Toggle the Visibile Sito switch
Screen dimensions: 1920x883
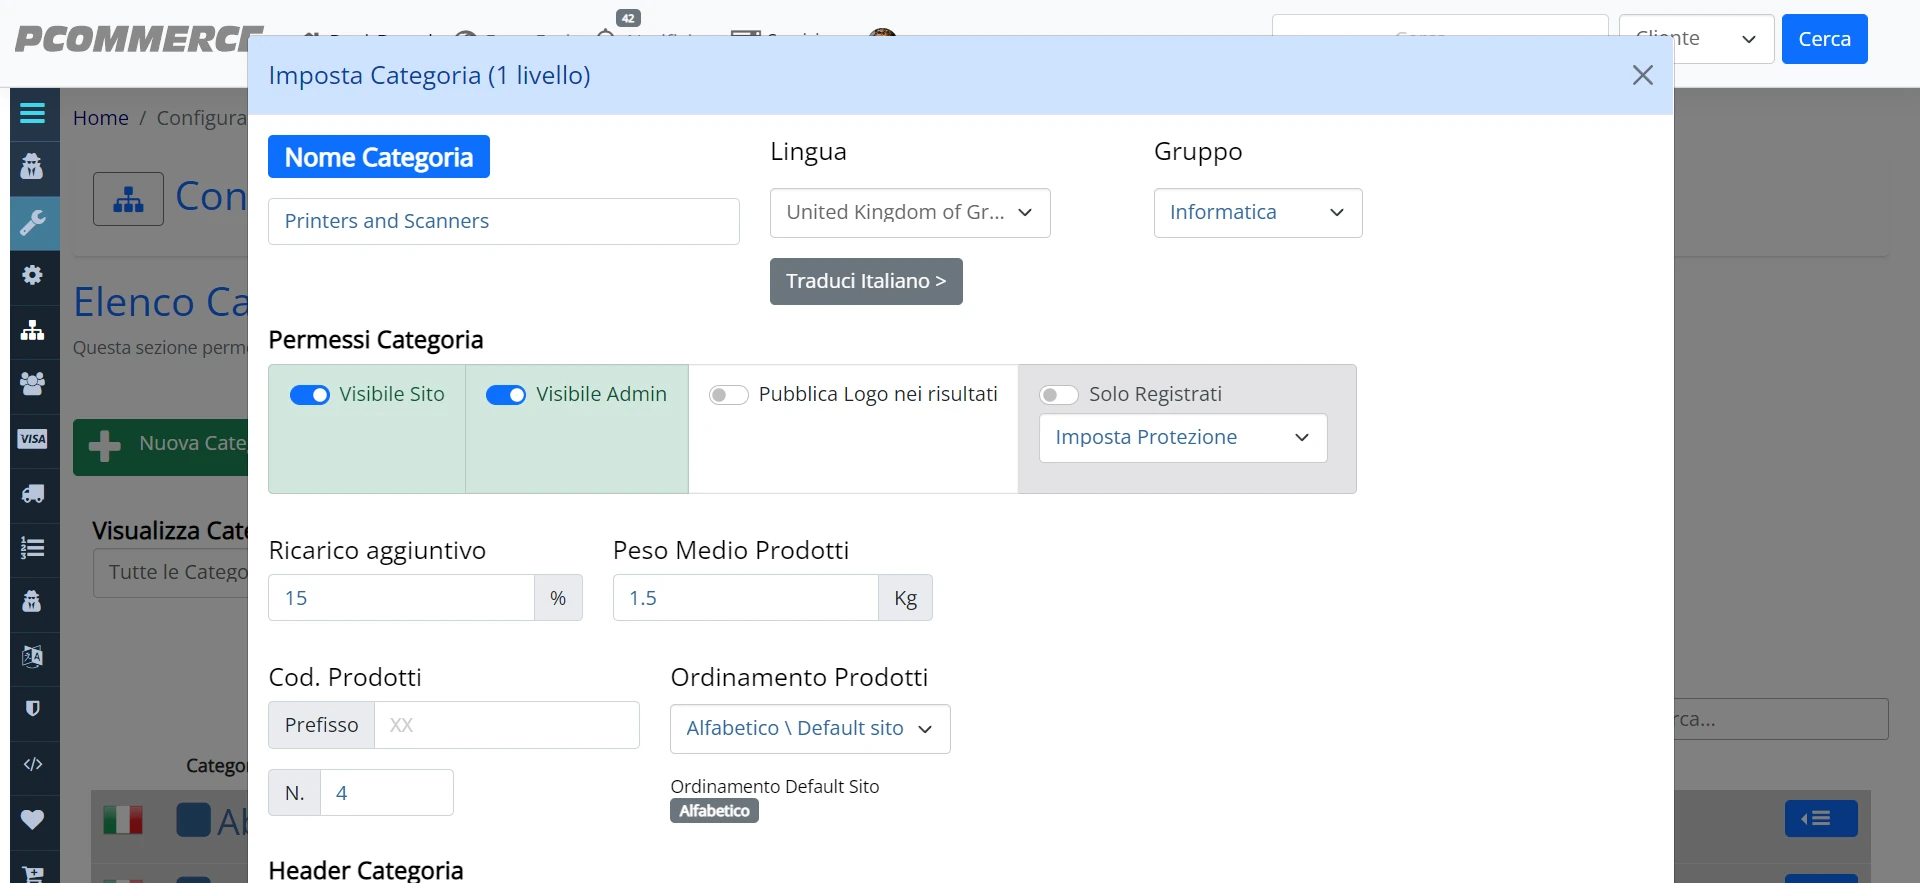coord(310,395)
